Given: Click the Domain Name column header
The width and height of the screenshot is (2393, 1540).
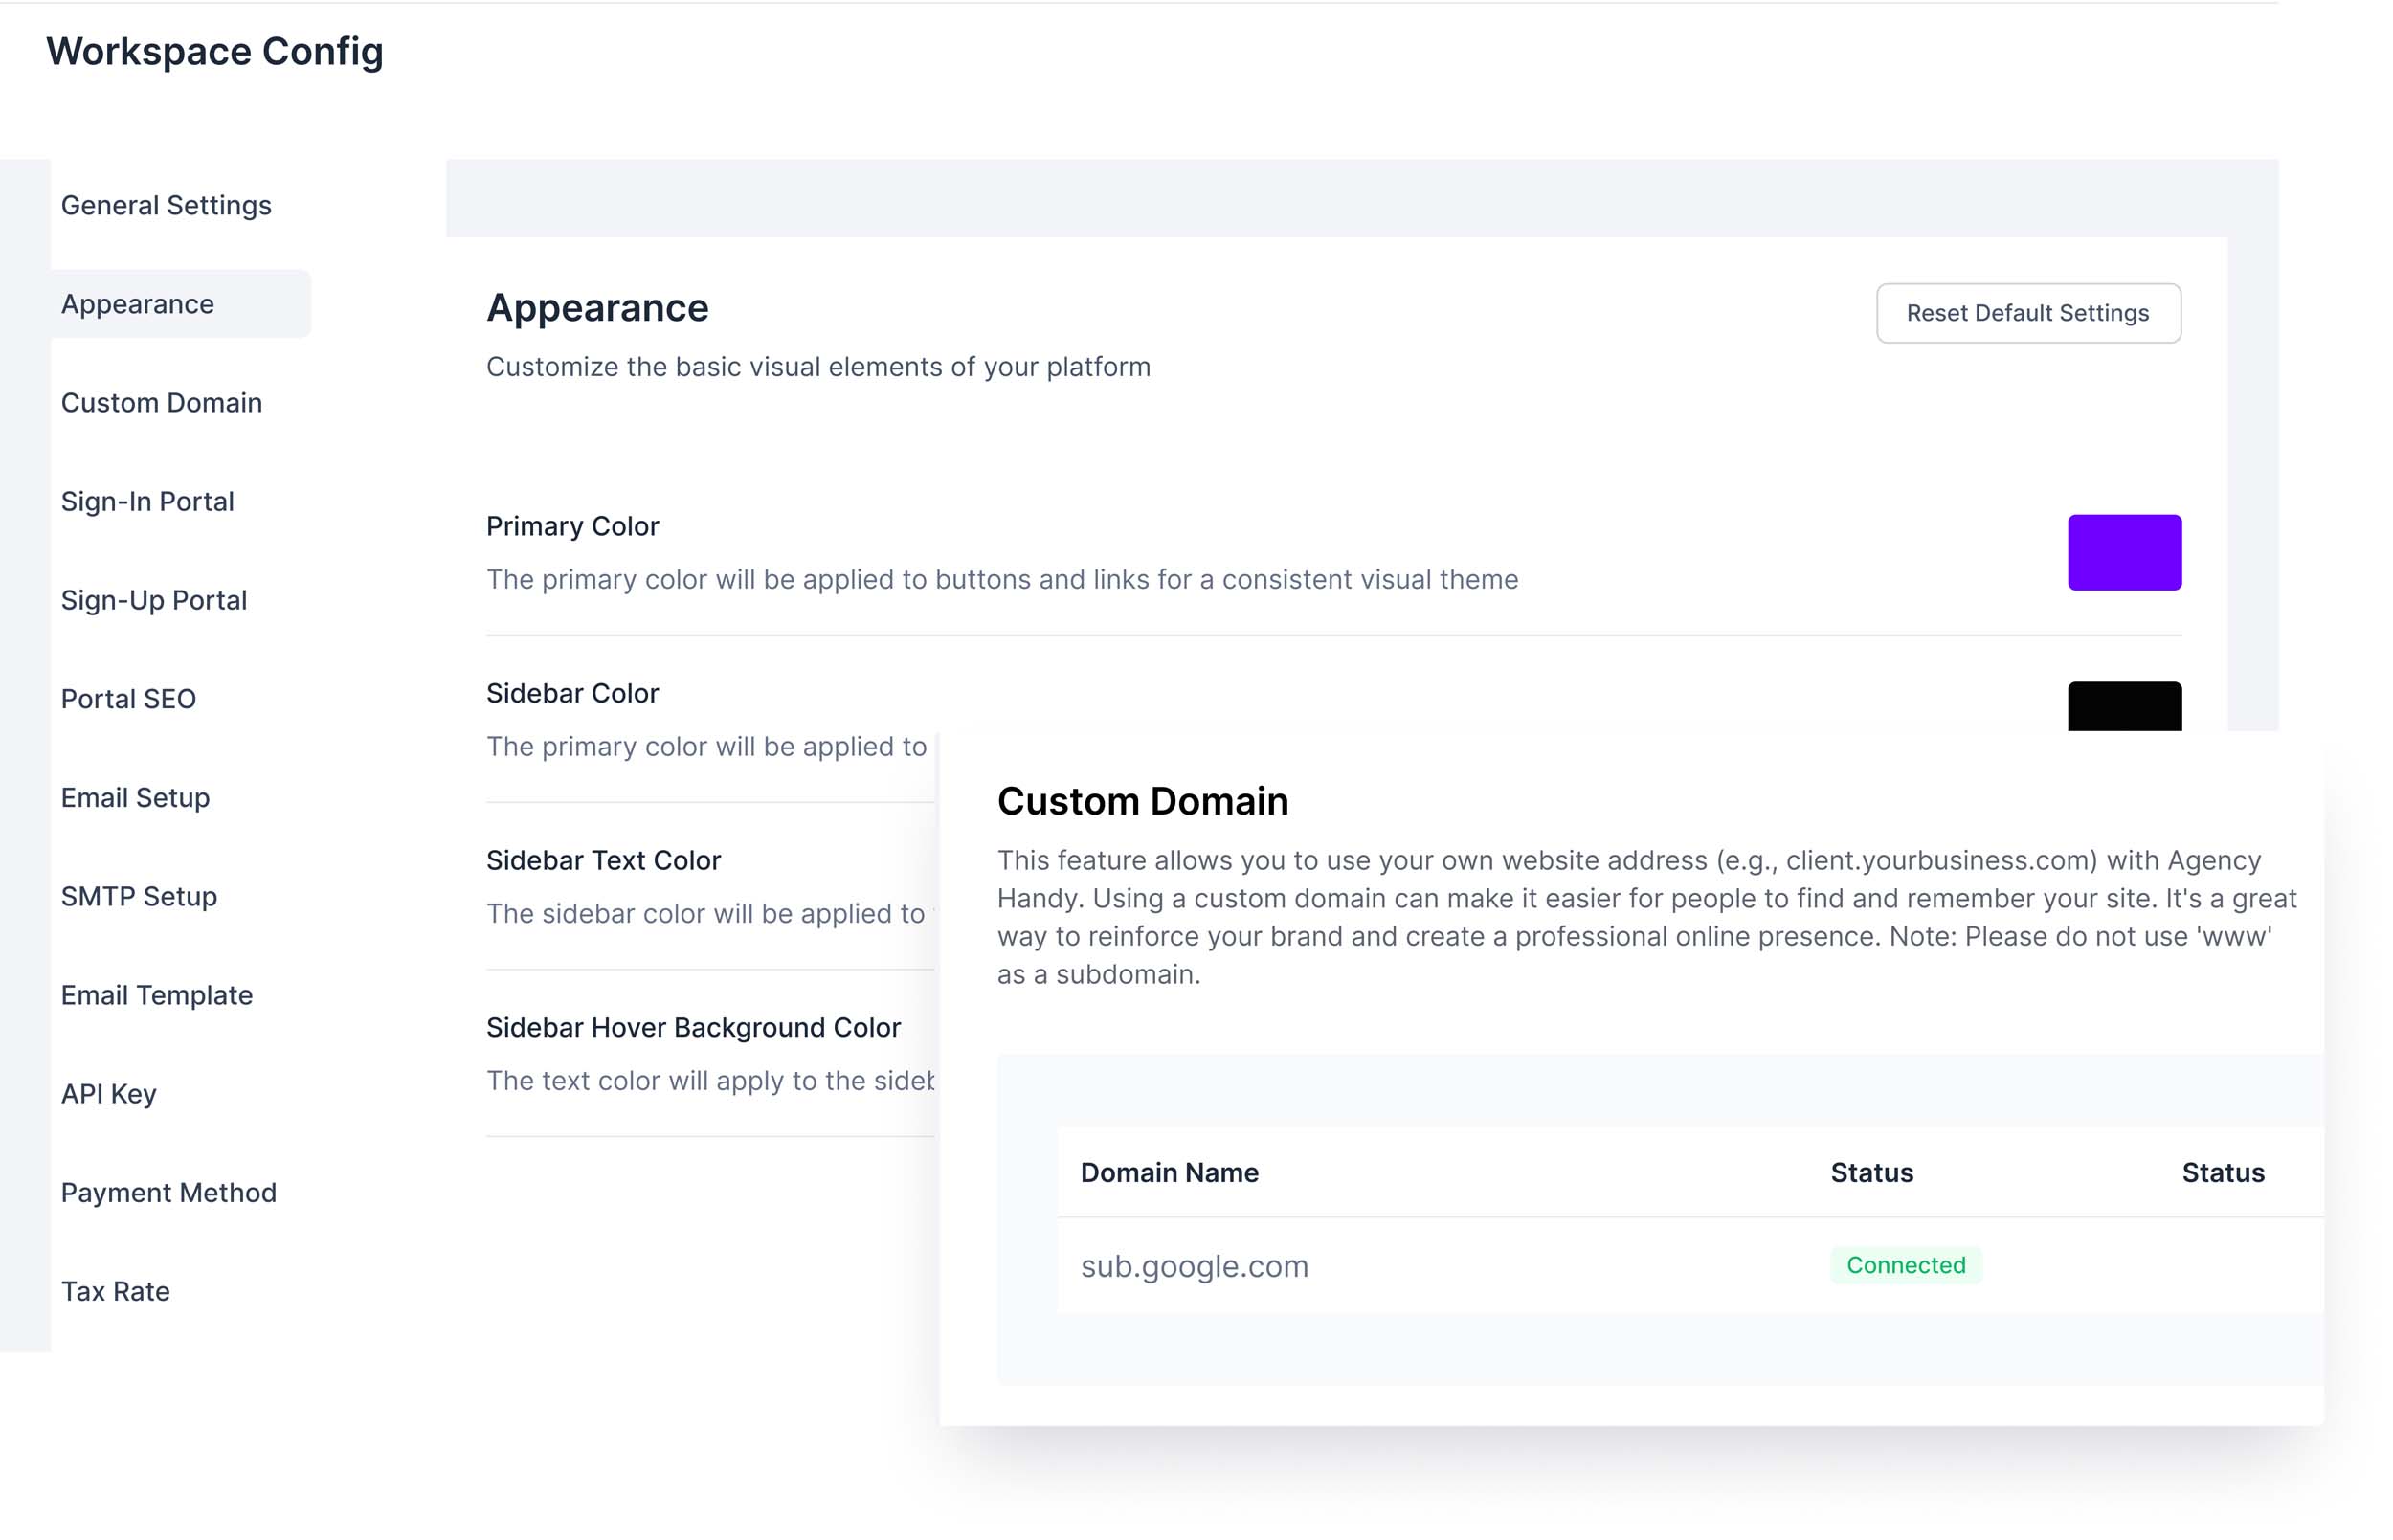Looking at the screenshot, I should click(1169, 1172).
